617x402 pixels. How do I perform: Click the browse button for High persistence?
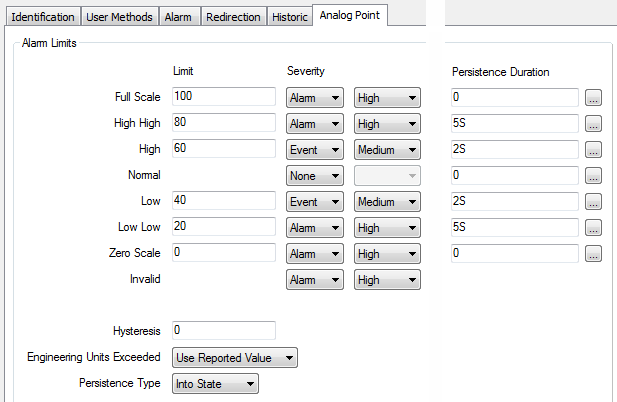pyautogui.click(x=593, y=150)
